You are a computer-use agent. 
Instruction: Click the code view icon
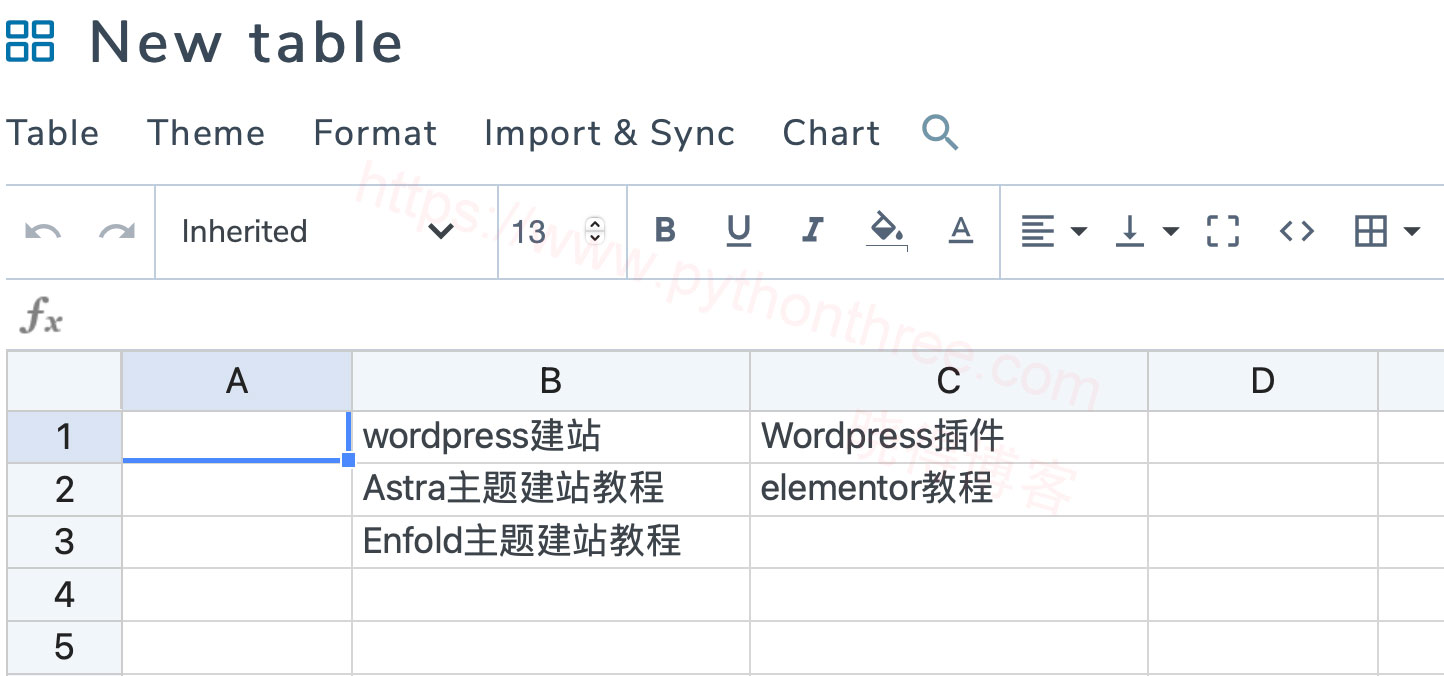click(1297, 231)
